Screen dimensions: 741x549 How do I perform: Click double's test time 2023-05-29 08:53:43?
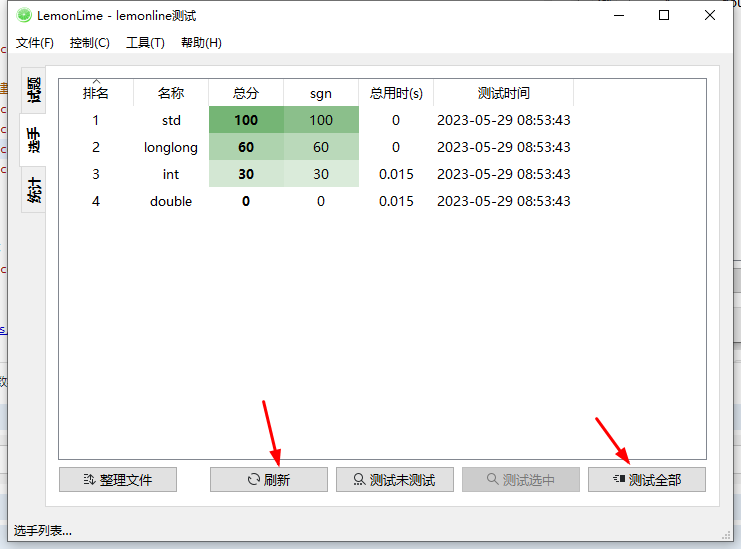click(x=504, y=201)
